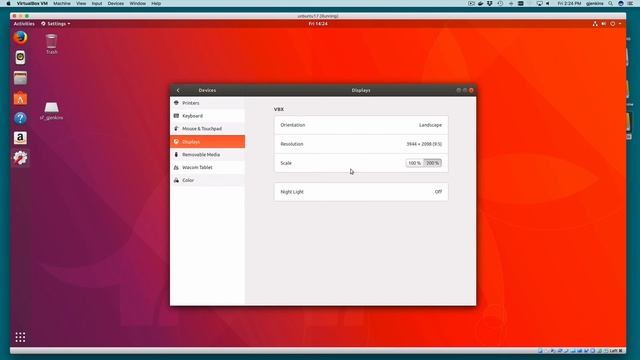Click the Ubuntu network status icon
The height and width of the screenshot is (360, 640).
(x=595, y=24)
